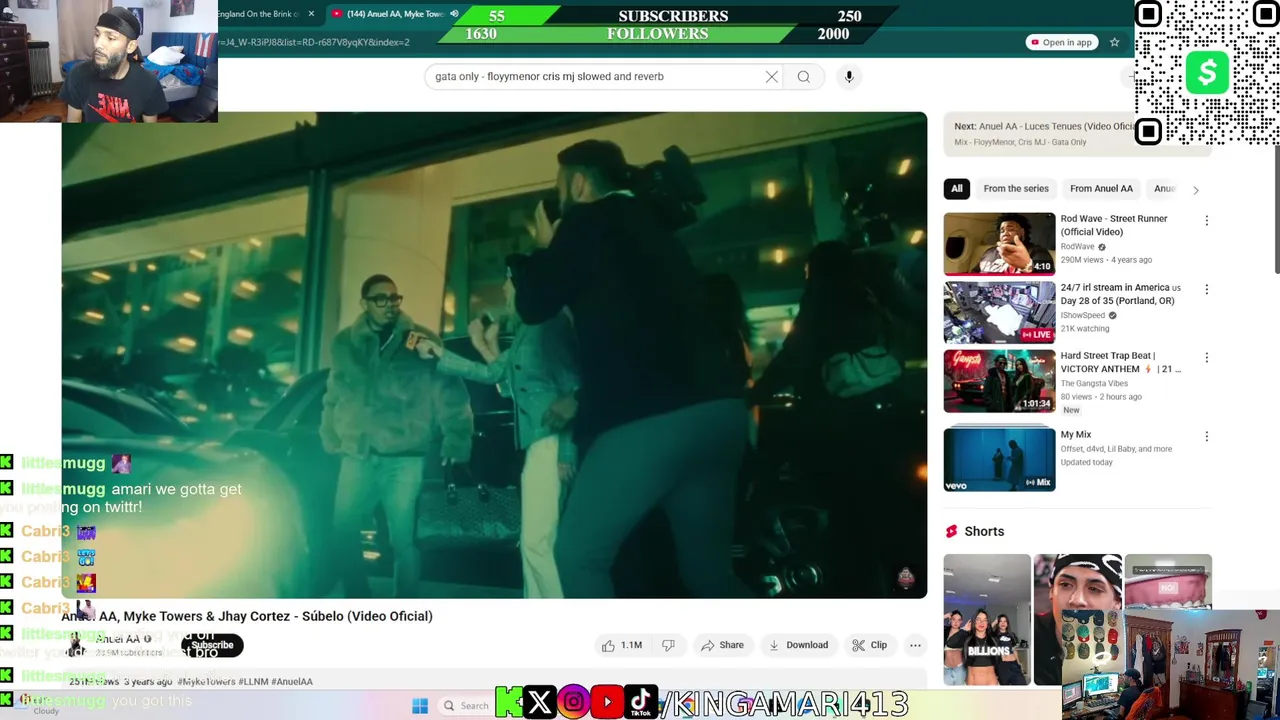The width and height of the screenshot is (1280, 720).
Task: Show more filter chips with arrow
Action: click(1195, 189)
